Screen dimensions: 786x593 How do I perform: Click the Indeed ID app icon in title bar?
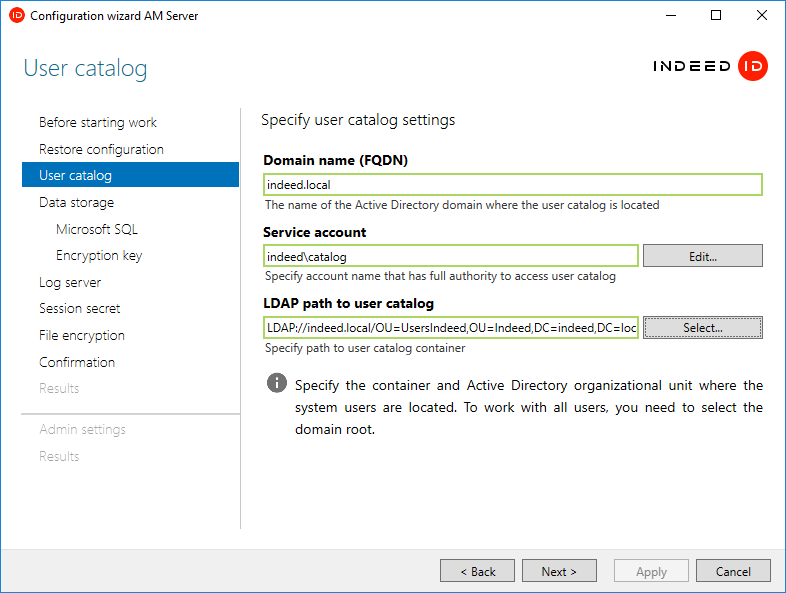click(x=16, y=16)
